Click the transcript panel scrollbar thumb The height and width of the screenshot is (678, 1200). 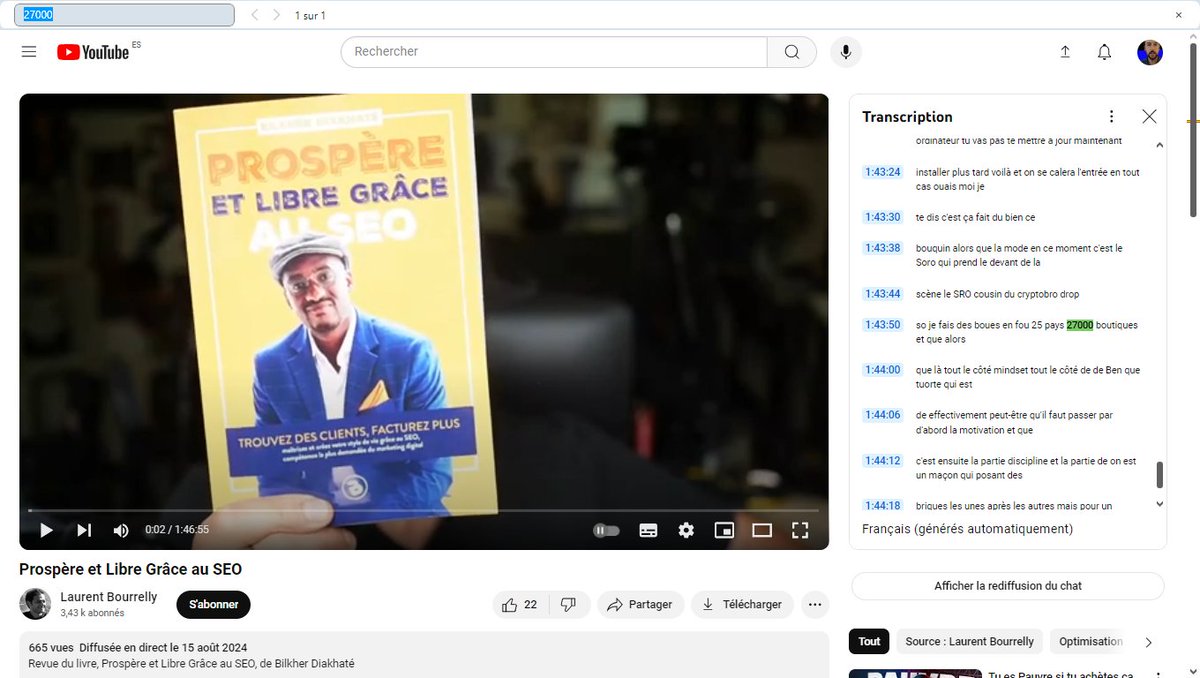[1159, 475]
